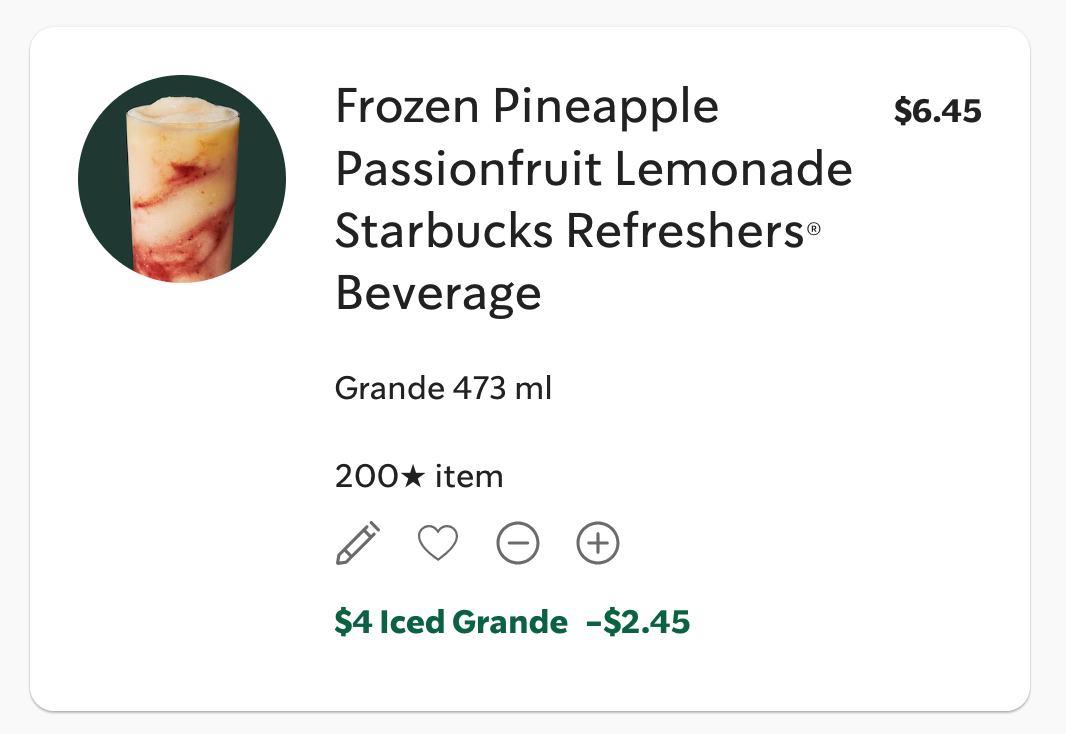The image size is (1066, 734).
Task: Open the $4 Iced Grande deal
Action: coord(450,621)
